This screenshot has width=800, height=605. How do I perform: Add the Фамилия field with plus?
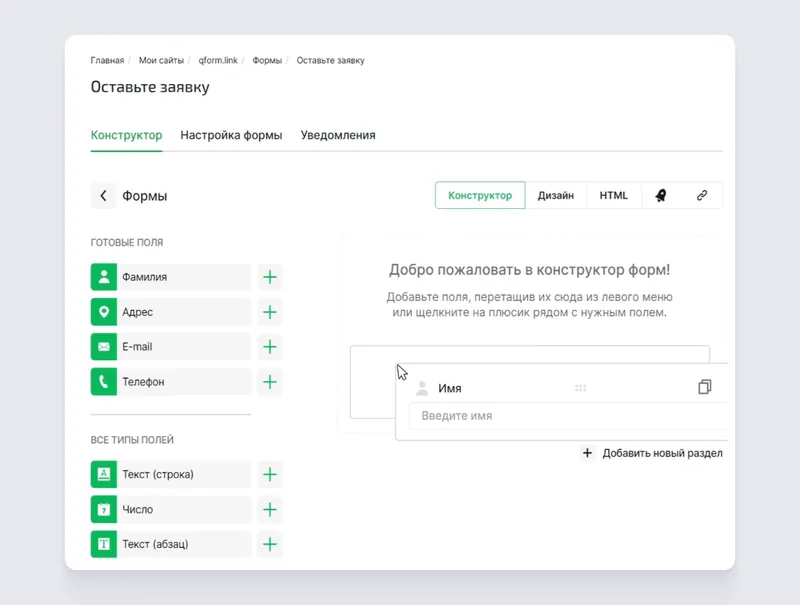point(270,277)
